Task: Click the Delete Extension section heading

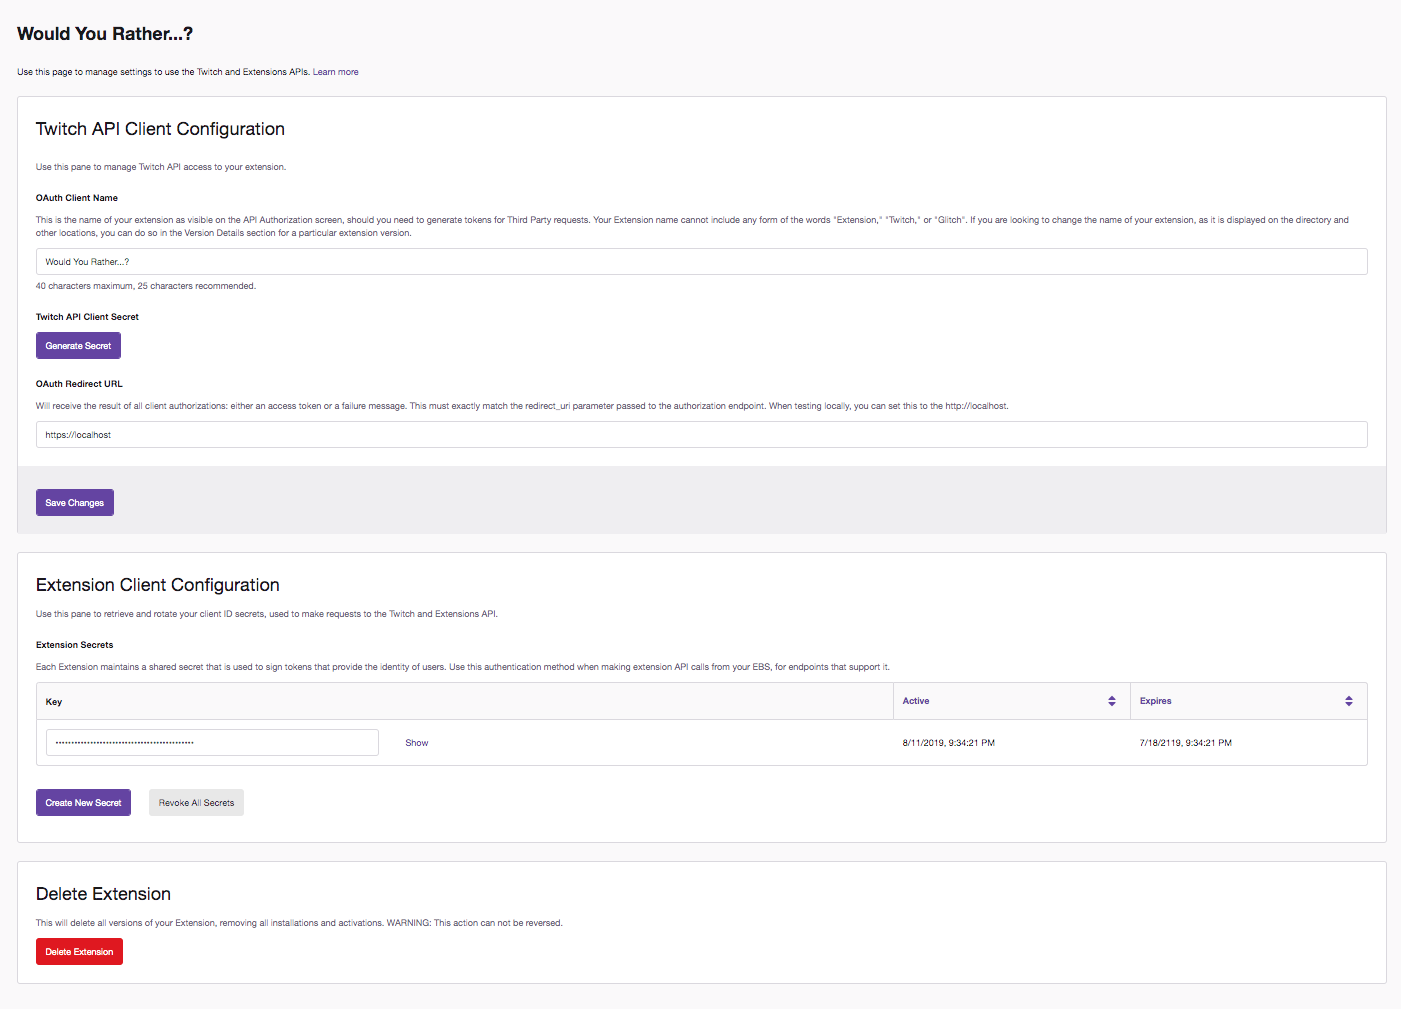Action: coord(103,894)
